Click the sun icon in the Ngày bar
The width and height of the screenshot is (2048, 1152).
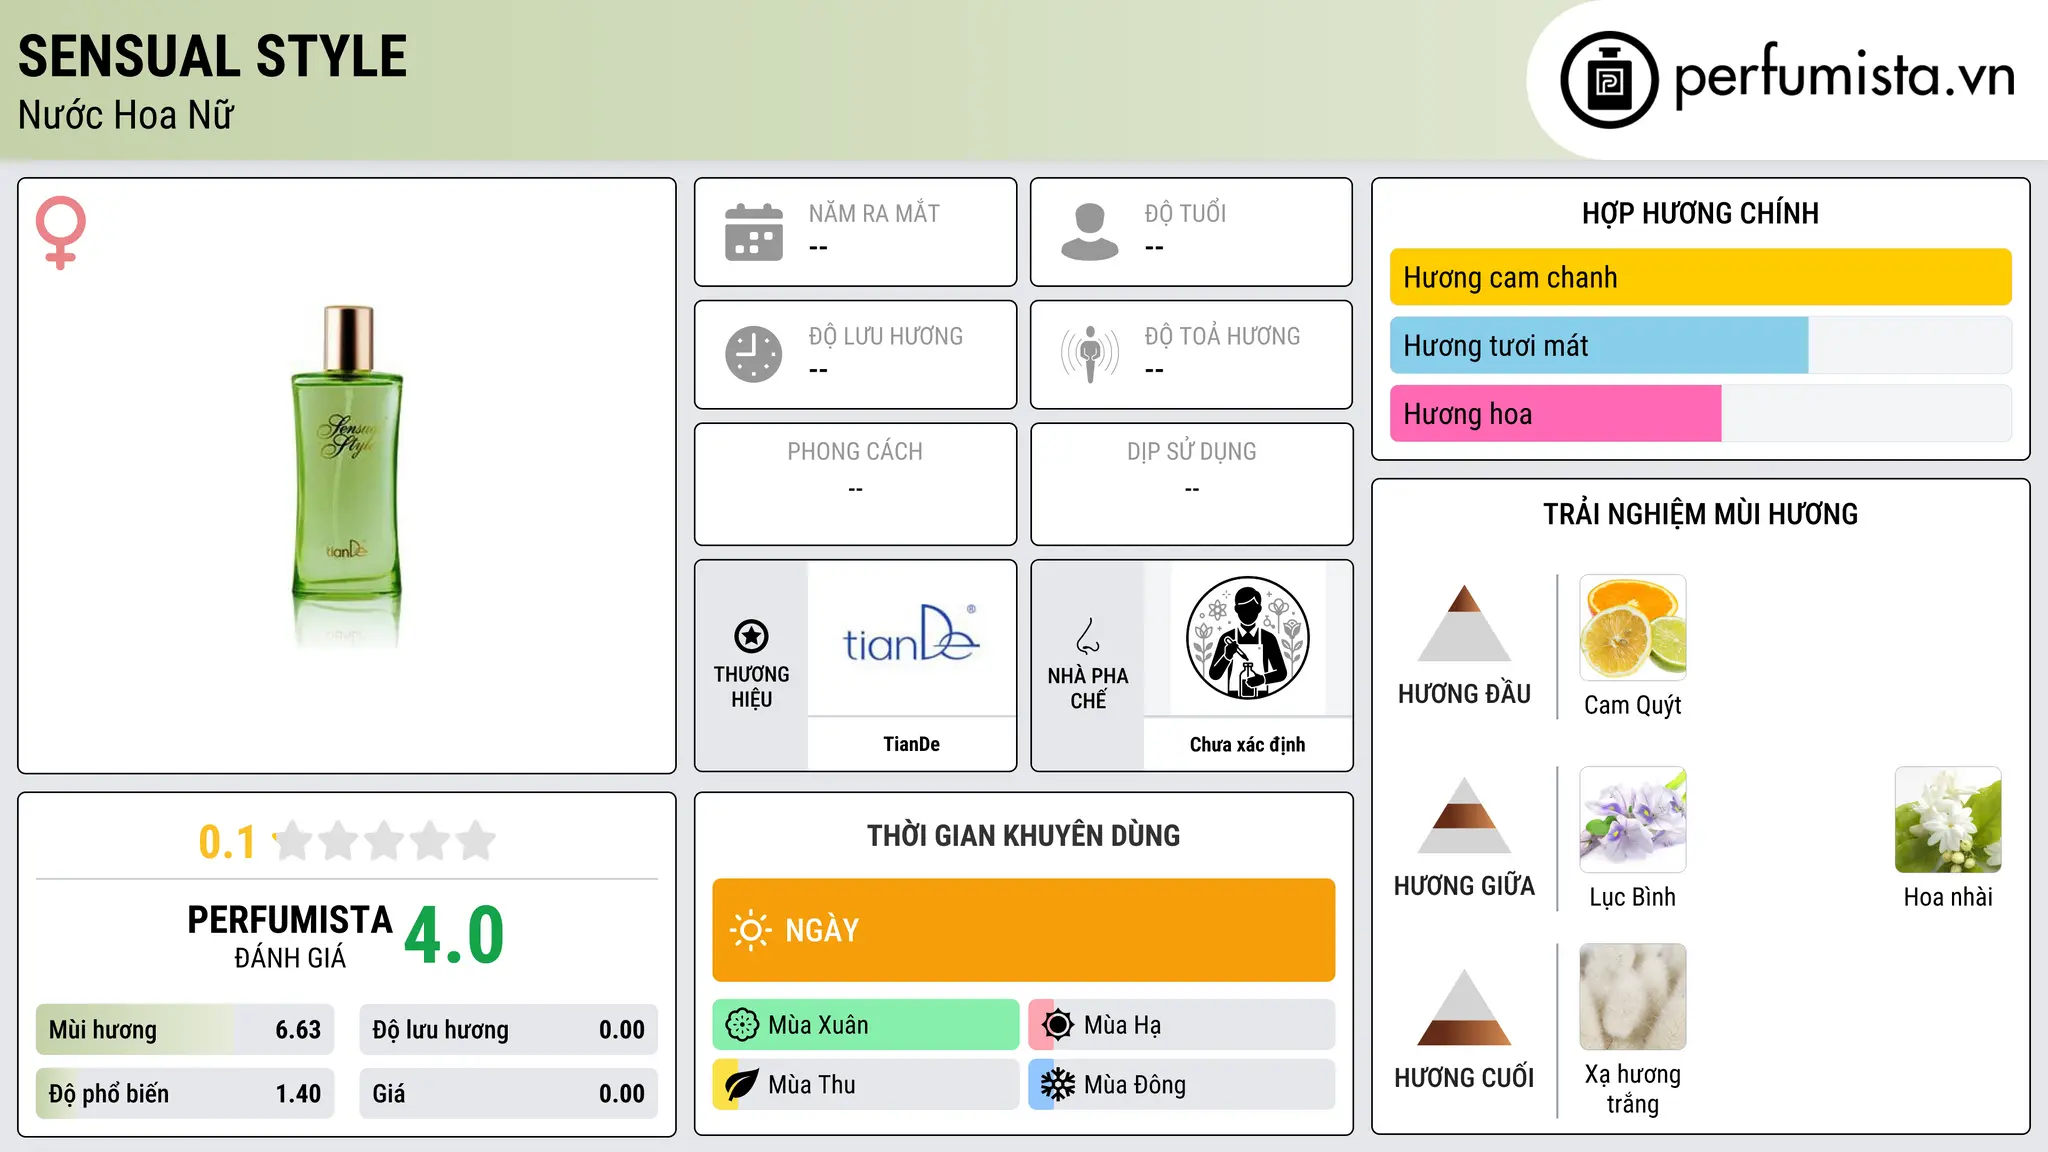tap(750, 930)
